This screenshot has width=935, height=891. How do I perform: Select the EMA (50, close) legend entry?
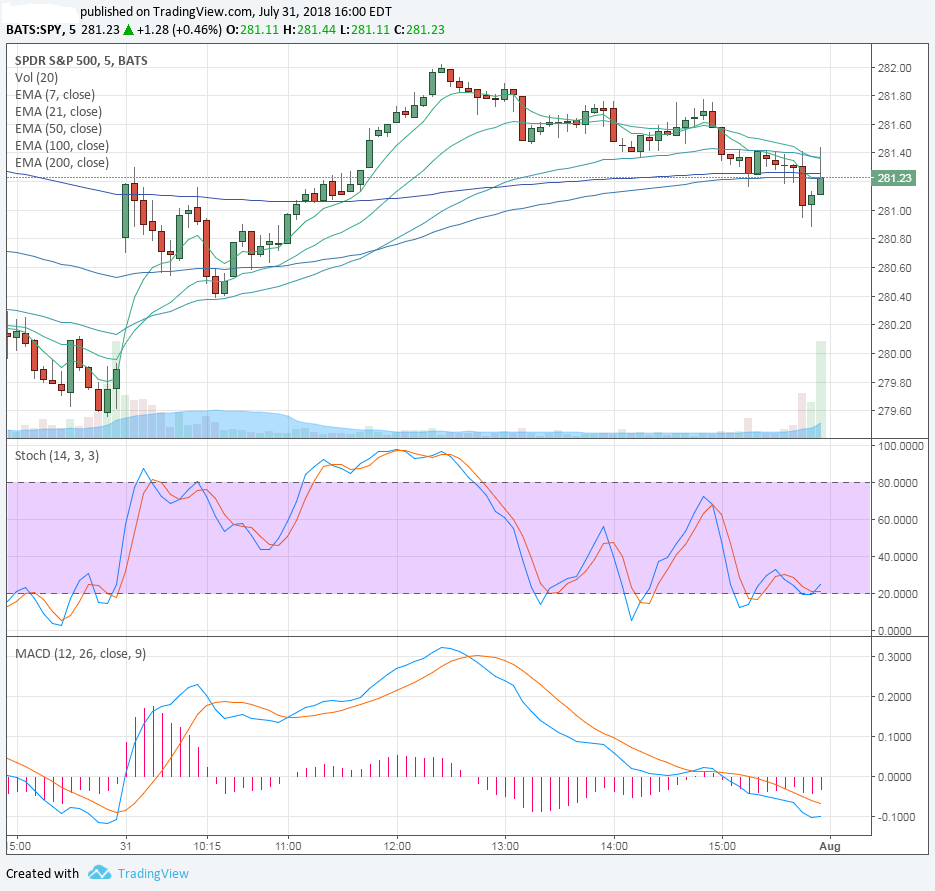58,129
